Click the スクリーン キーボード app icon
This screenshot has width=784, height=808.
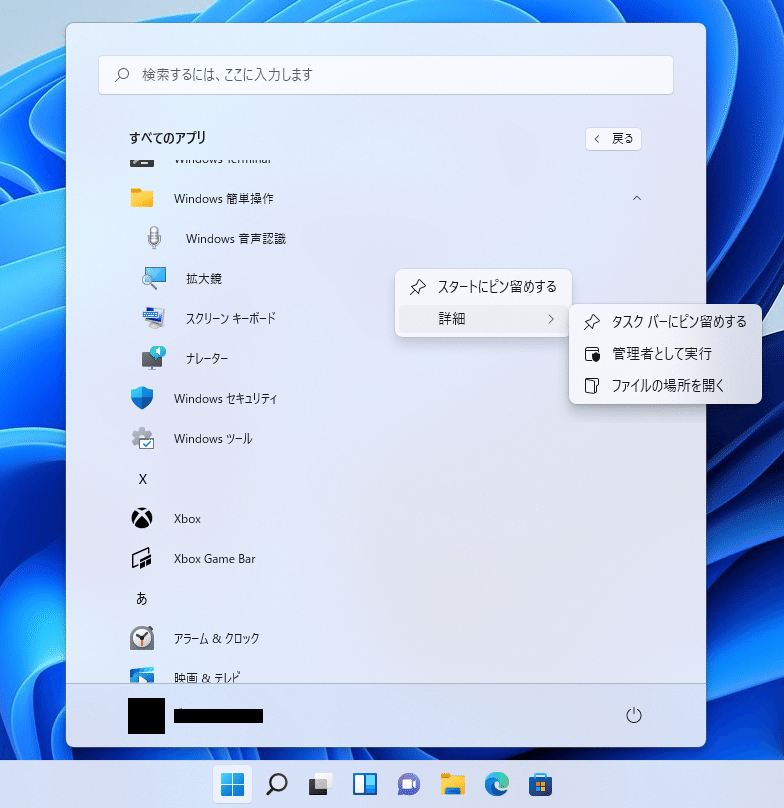pyautogui.click(x=154, y=318)
